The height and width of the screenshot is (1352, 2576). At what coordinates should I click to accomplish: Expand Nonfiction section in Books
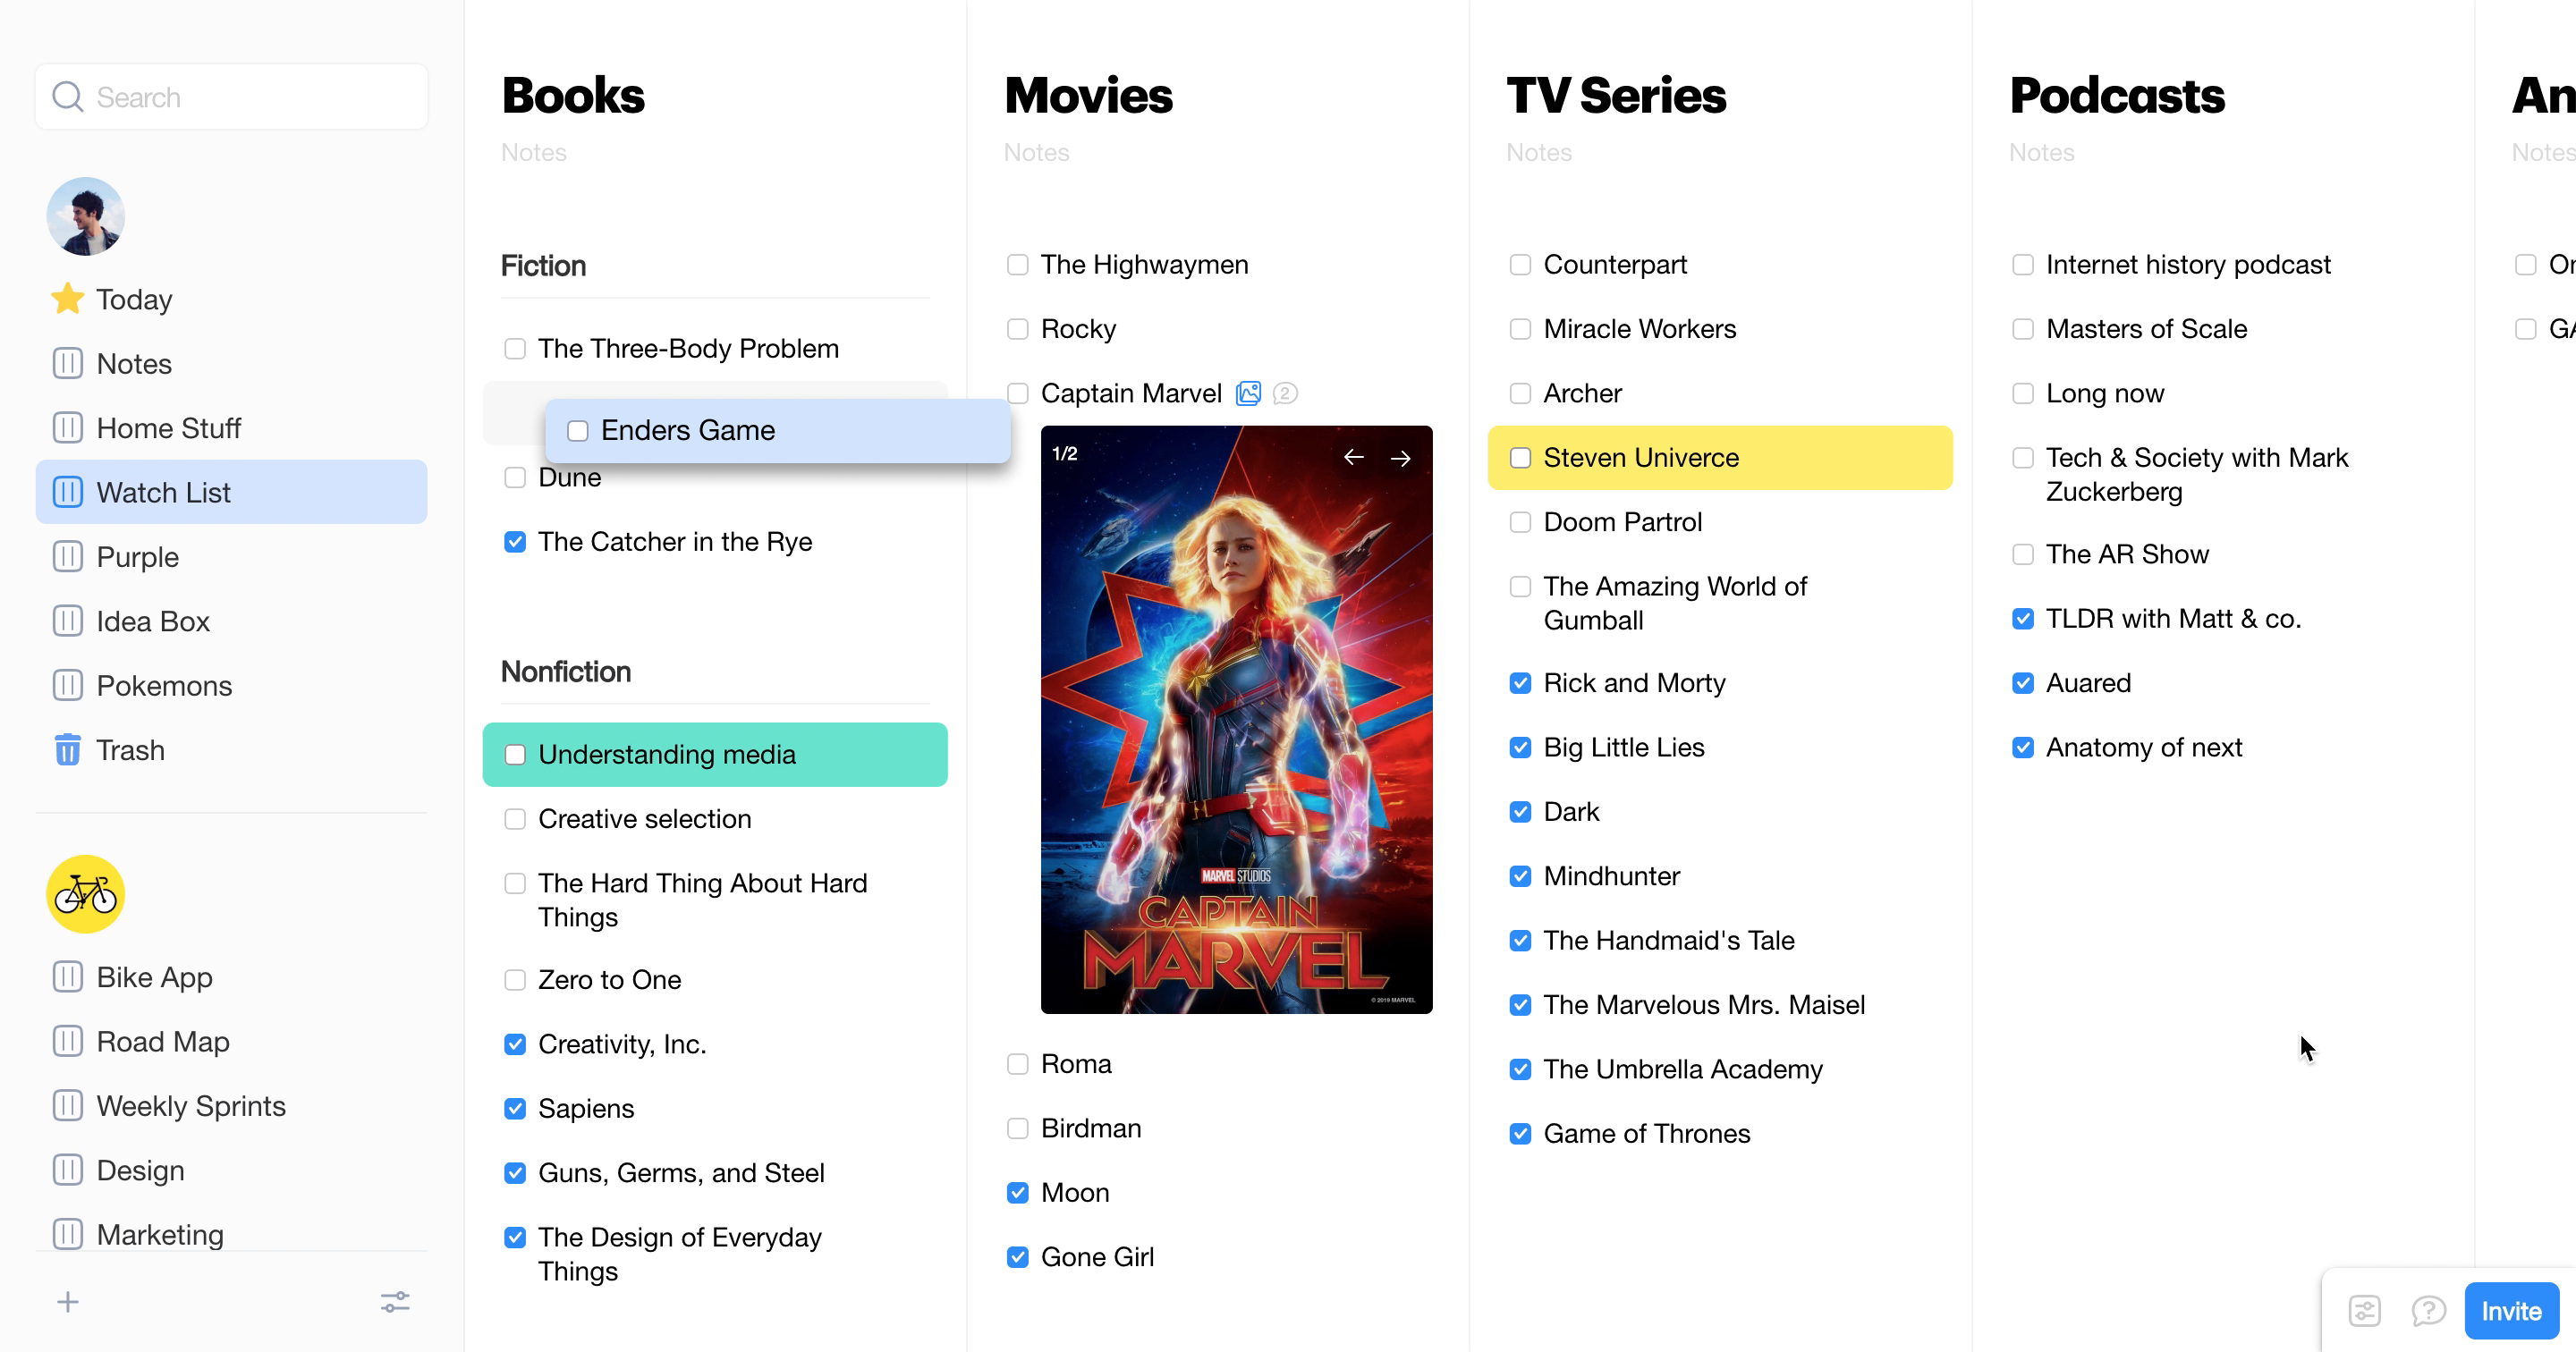[565, 669]
